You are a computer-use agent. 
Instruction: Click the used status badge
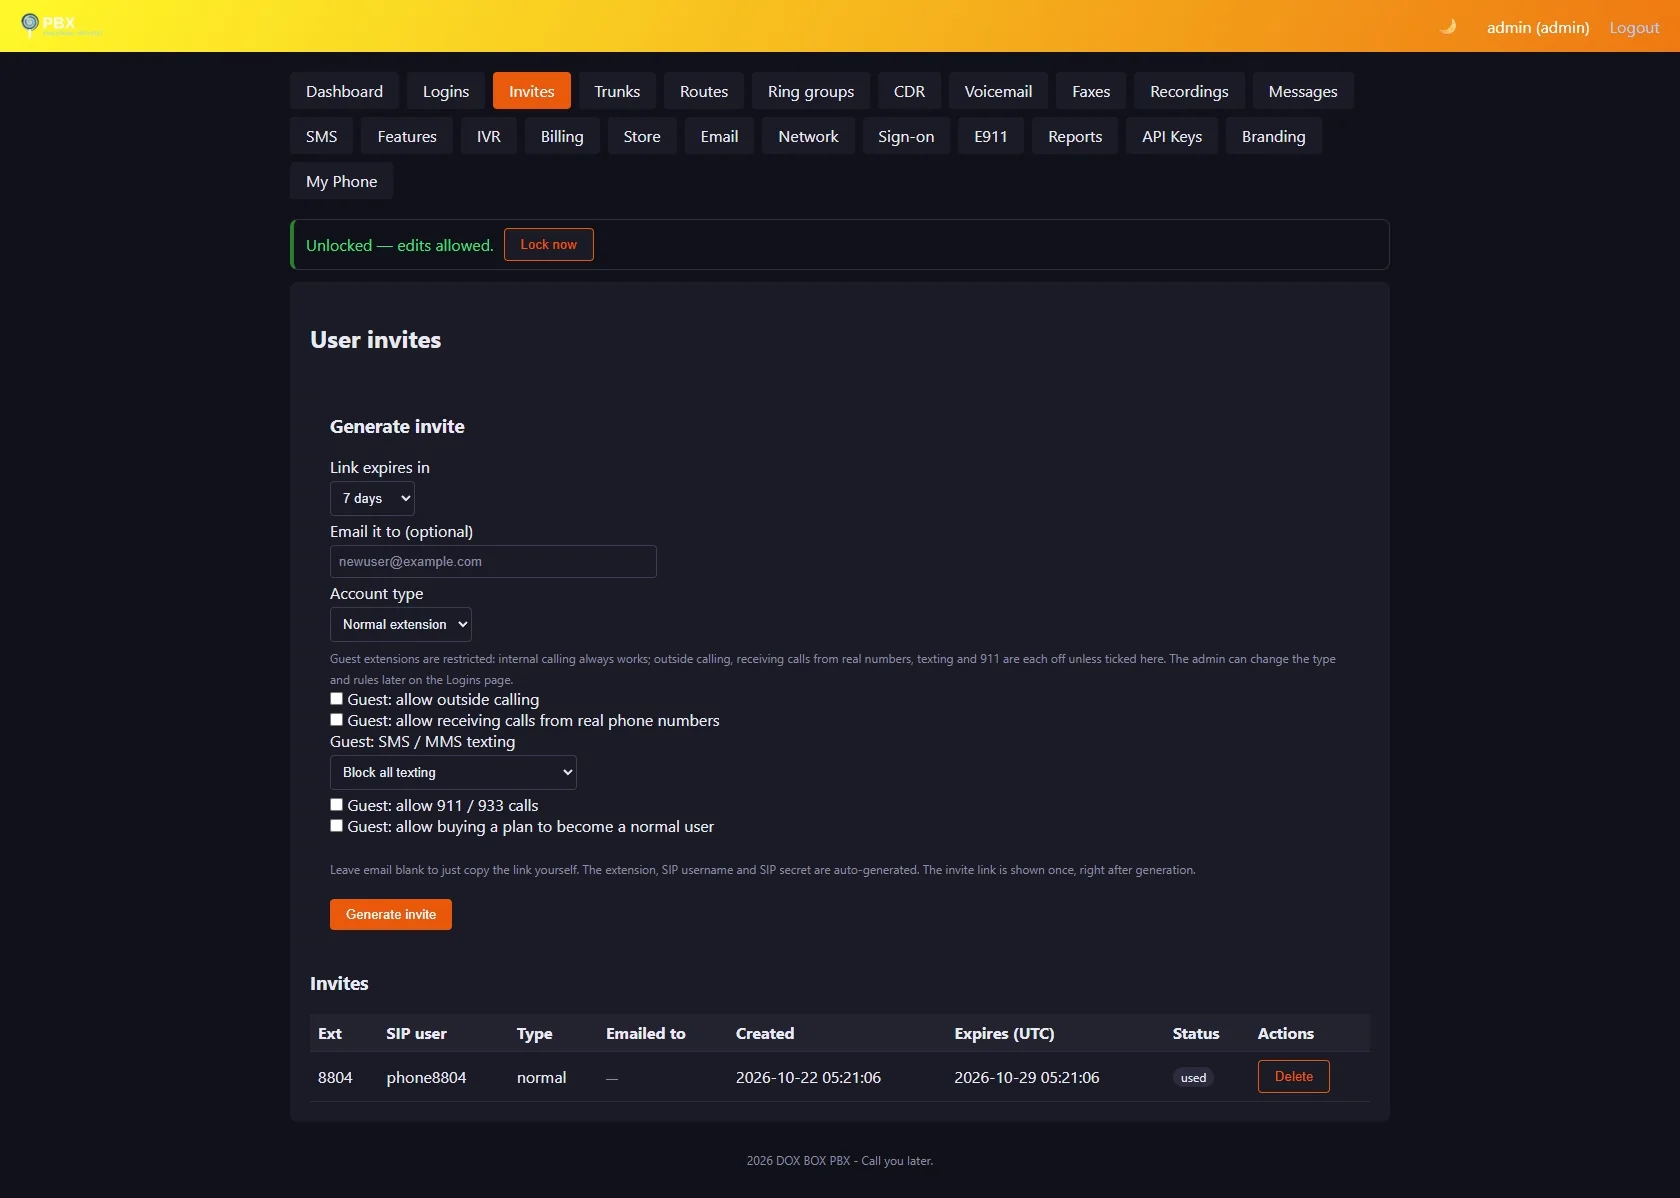1193,1077
